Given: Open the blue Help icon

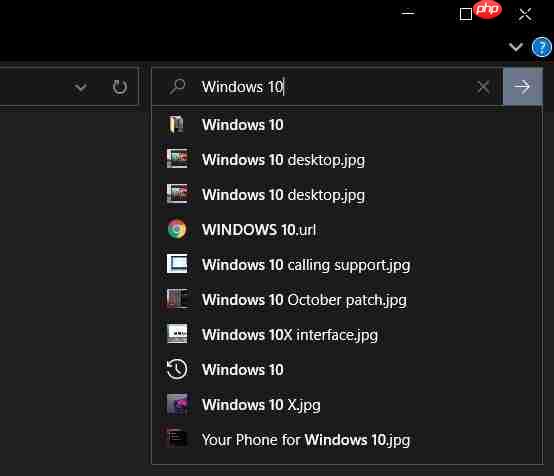Looking at the screenshot, I should pos(542,47).
